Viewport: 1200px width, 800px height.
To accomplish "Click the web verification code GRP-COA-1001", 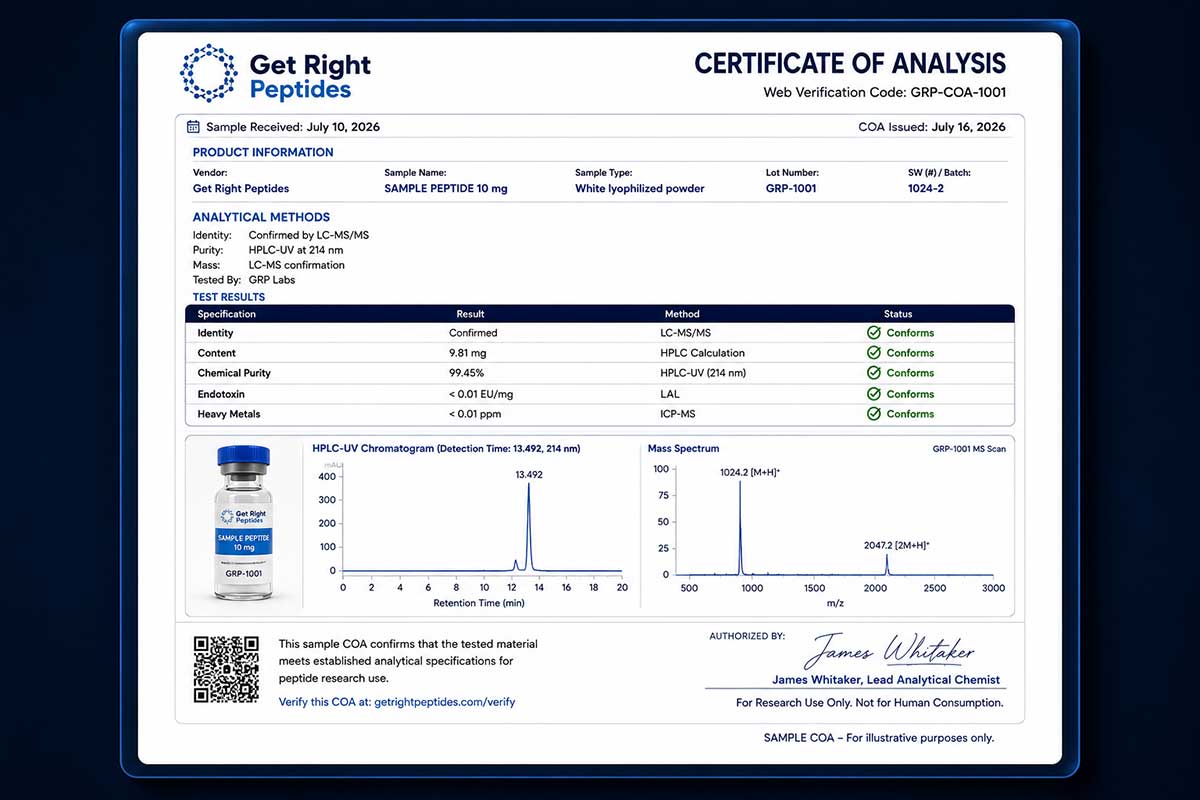I will pos(958,92).
